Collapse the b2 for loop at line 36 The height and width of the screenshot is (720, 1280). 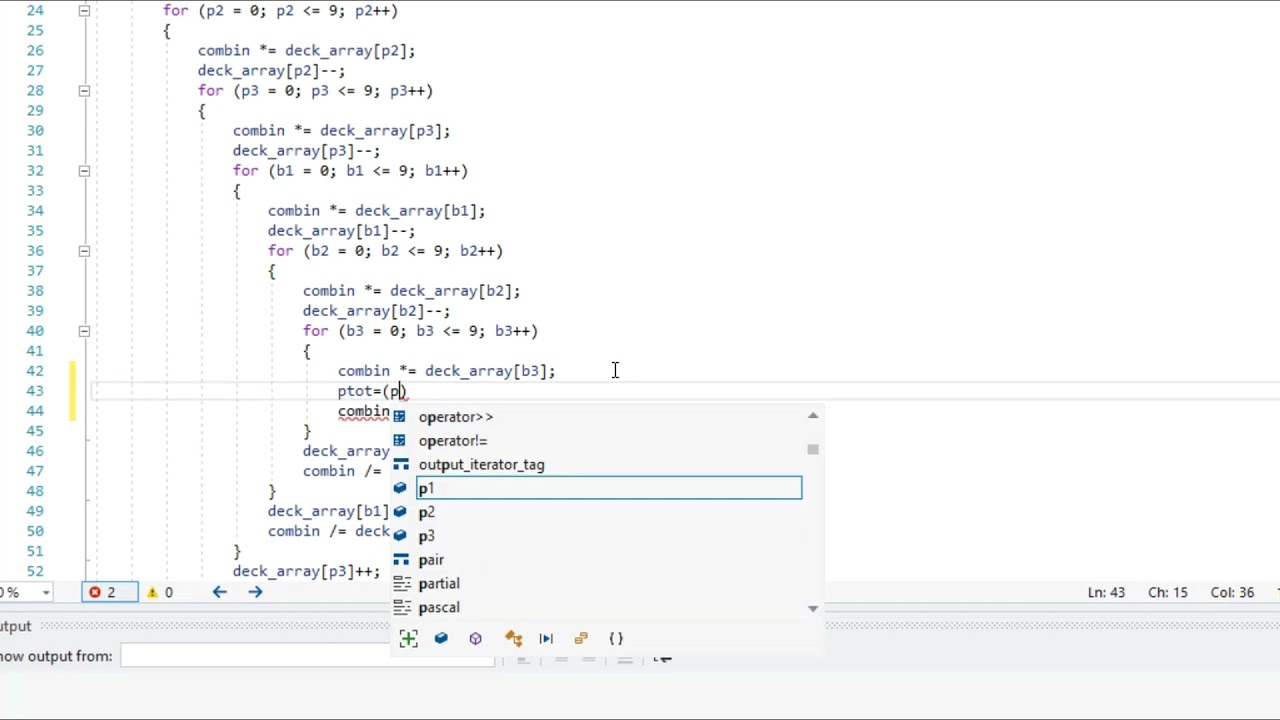(x=84, y=250)
